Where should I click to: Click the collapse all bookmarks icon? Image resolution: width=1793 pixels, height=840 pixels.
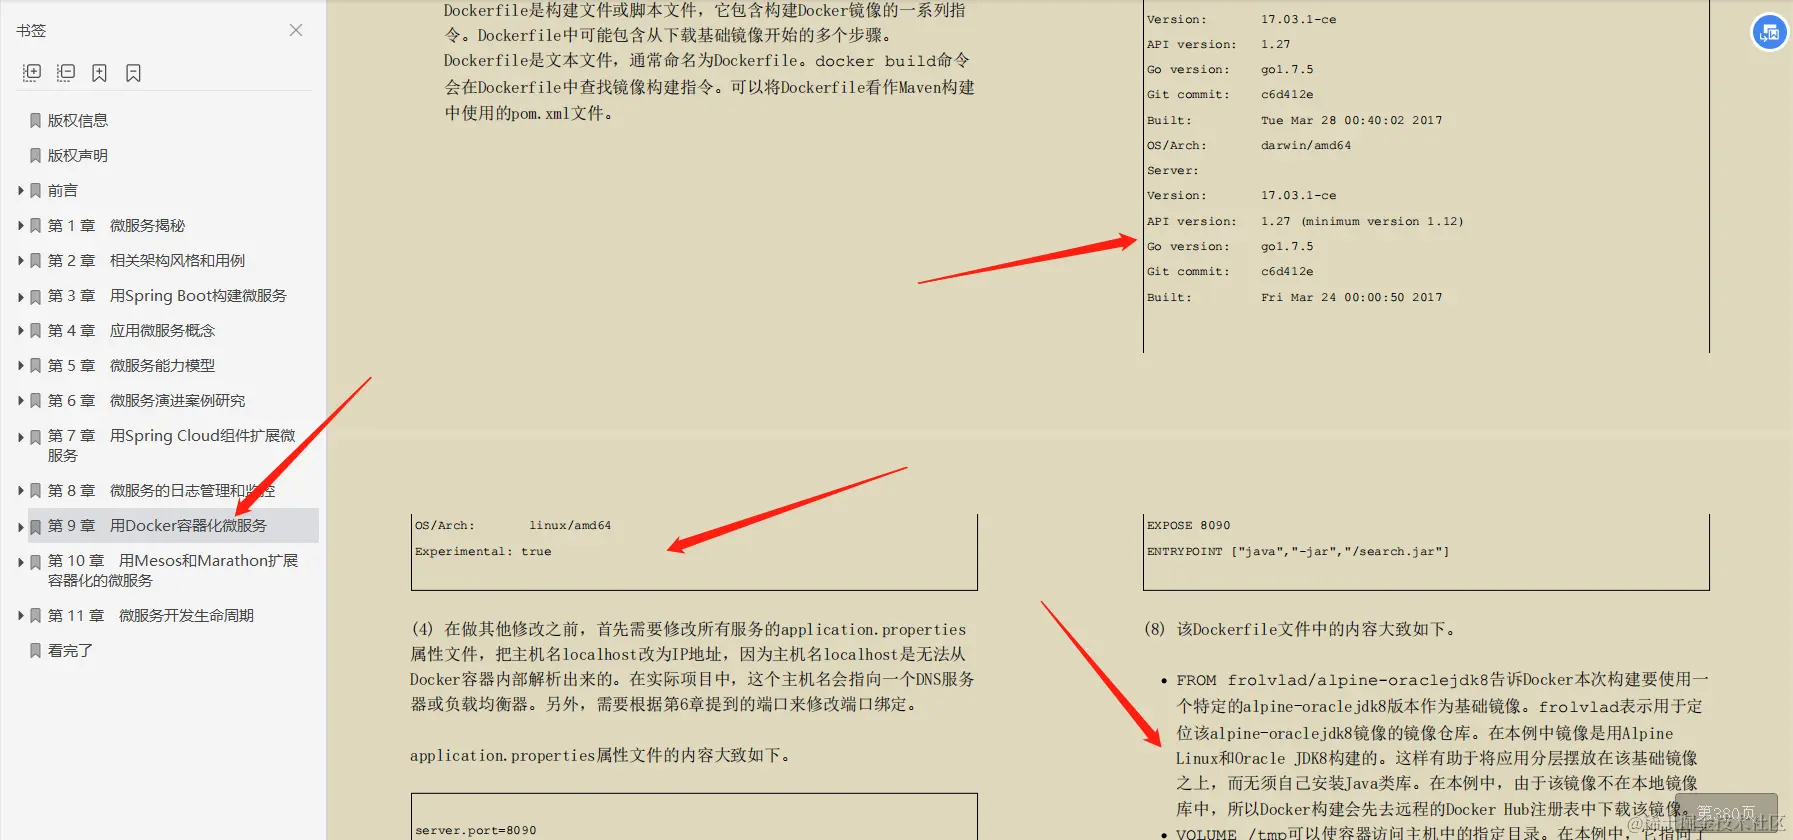(x=66, y=73)
